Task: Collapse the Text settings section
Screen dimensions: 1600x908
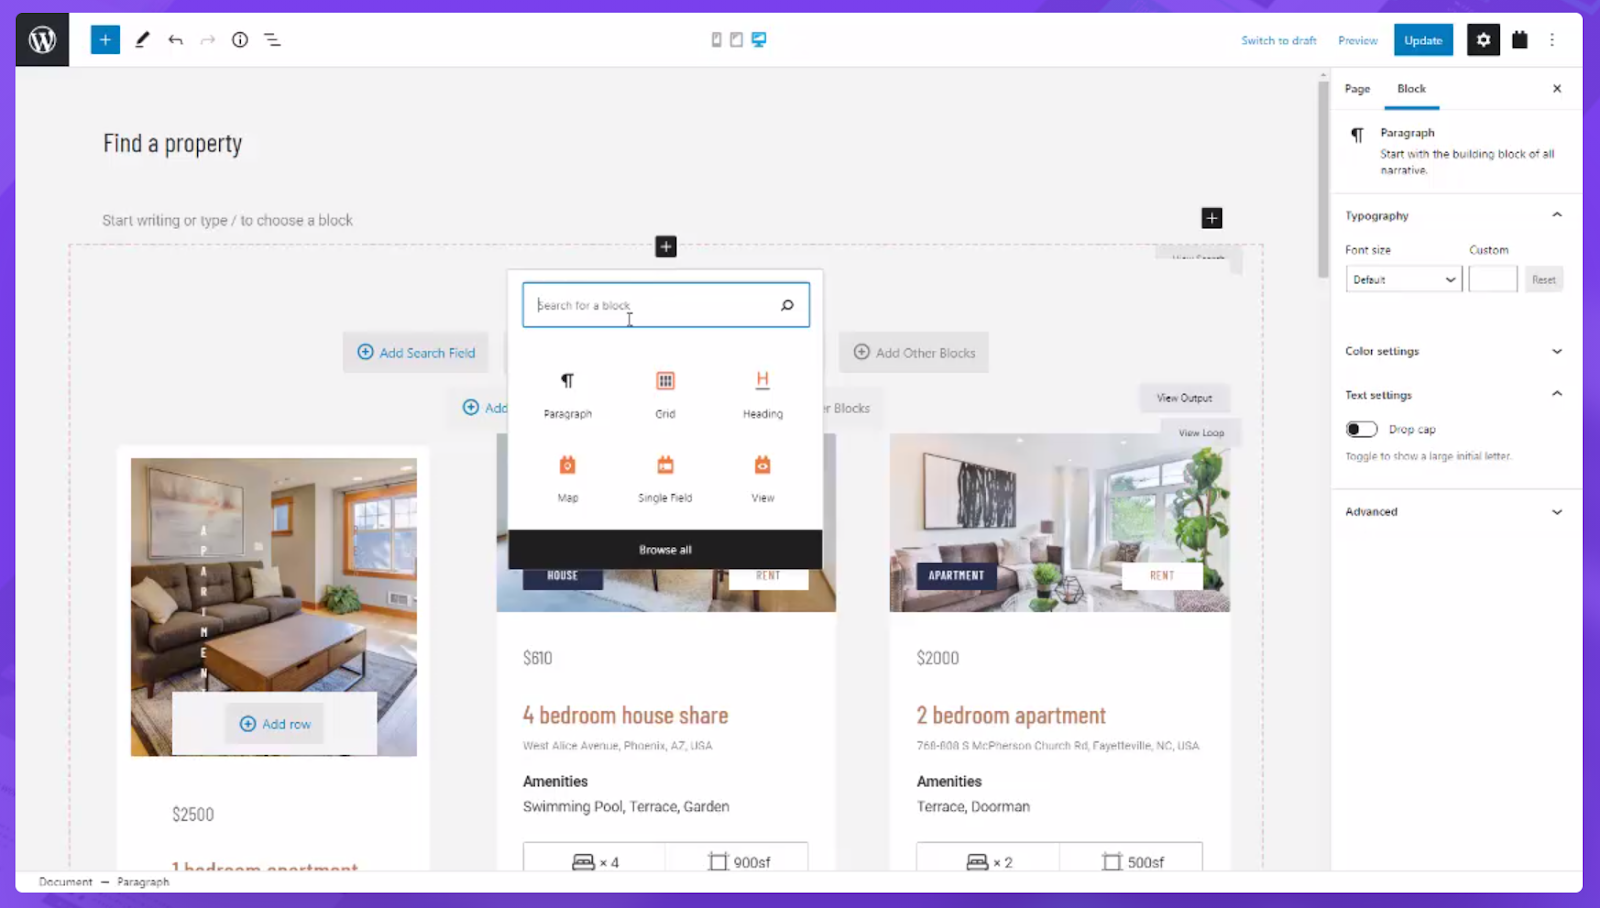Action: [1456, 395]
